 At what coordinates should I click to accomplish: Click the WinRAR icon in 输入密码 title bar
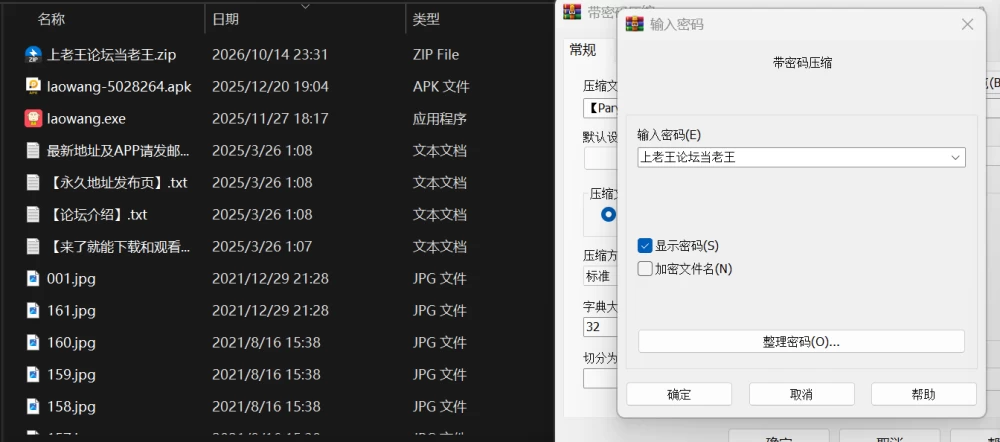[635, 24]
